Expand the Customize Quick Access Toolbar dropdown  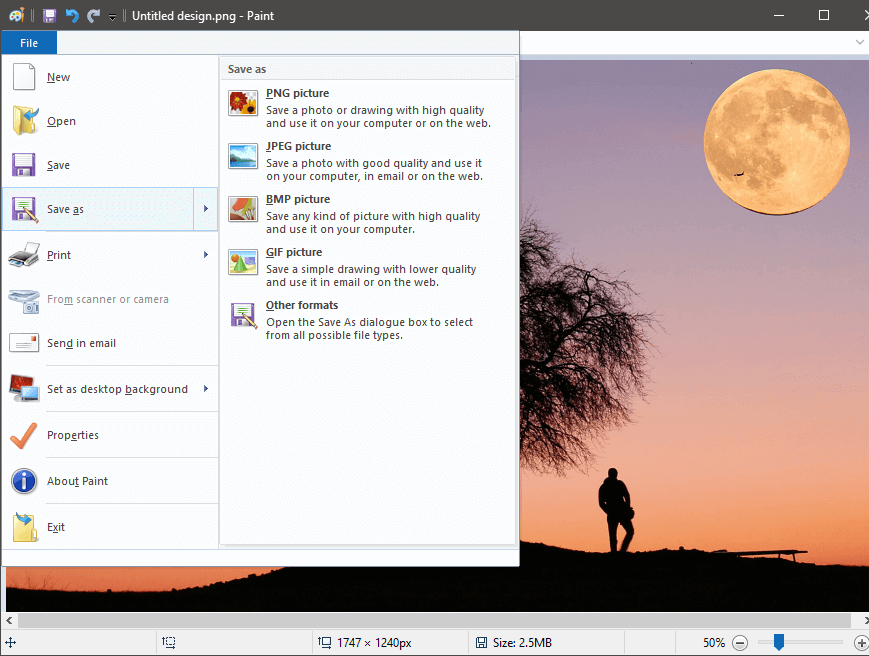point(112,17)
